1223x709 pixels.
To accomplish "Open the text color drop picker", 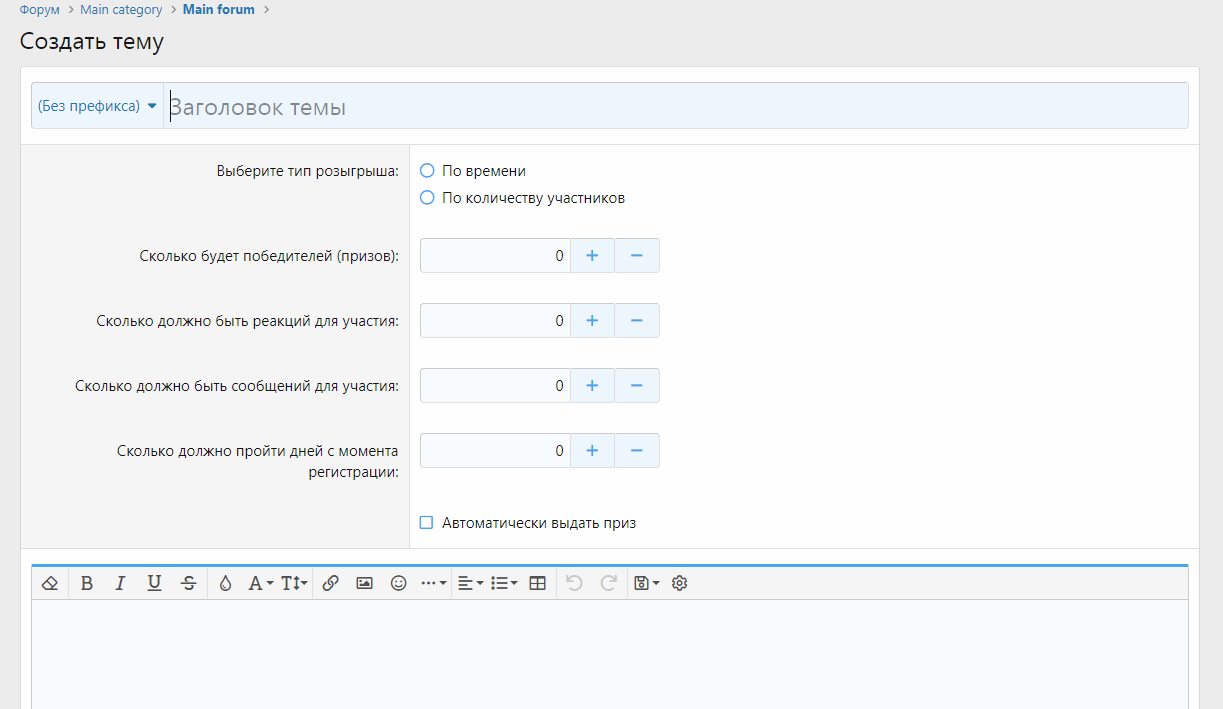I will [x=225, y=583].
